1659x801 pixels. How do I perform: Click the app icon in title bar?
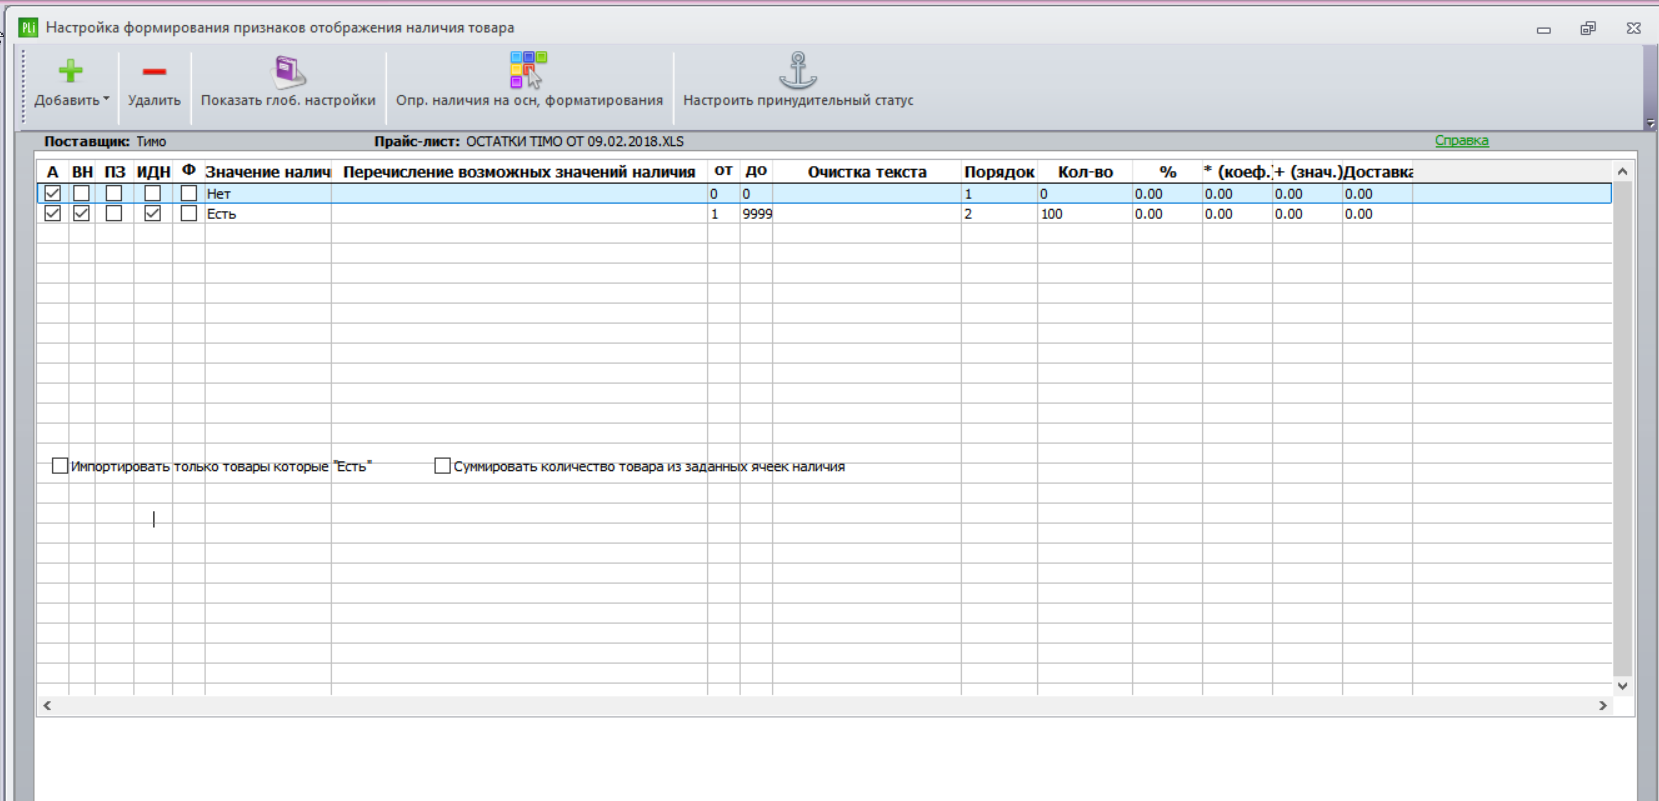click(27, 27)
